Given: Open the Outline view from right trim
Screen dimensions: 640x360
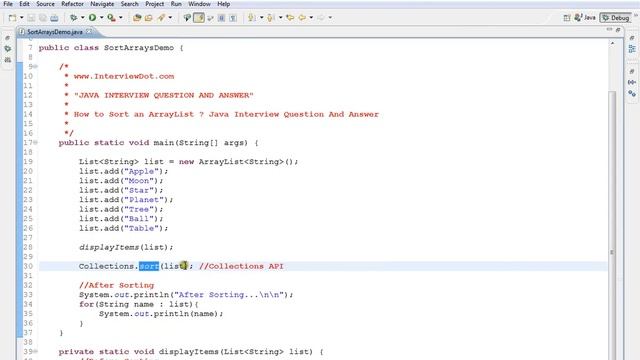Looking at the screenshot, I should pos(632,49).
